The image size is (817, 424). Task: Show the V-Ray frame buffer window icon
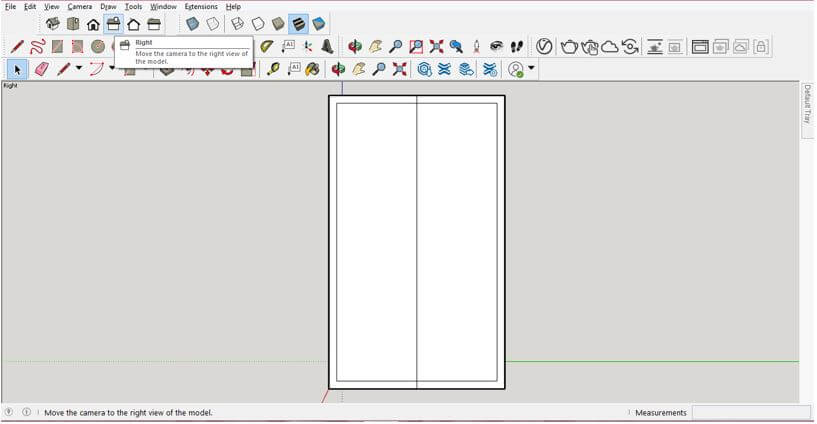point(700,47)
